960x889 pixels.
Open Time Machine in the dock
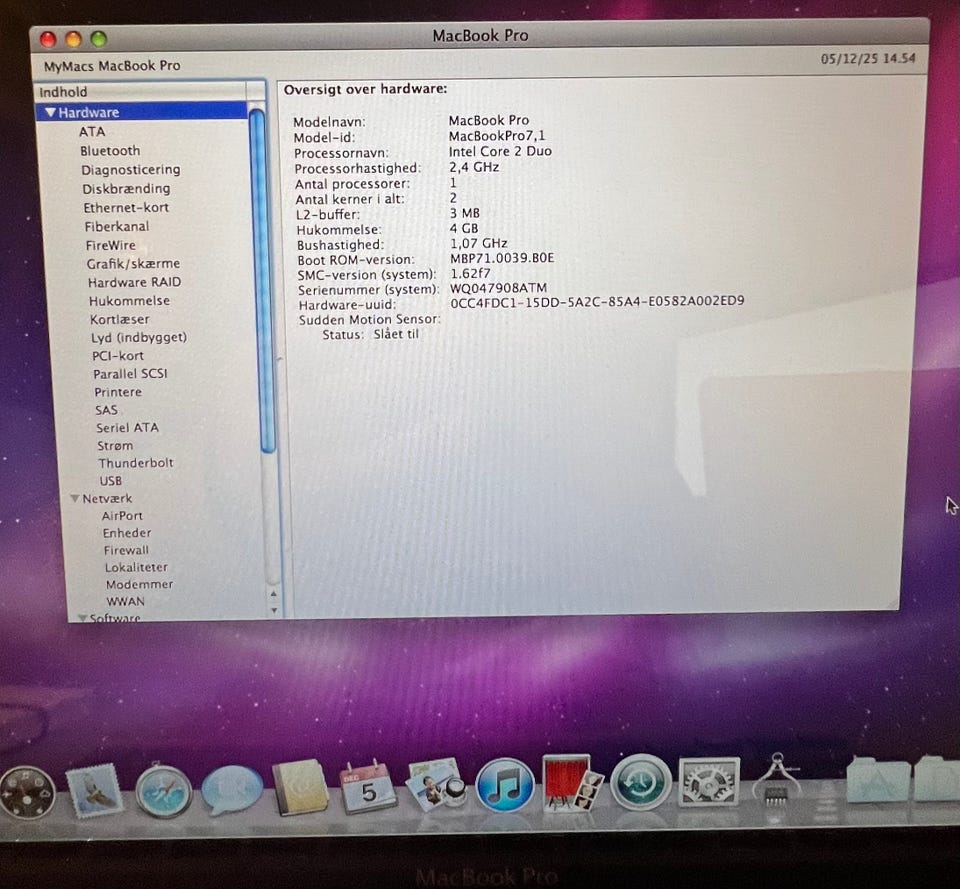pos(641,783)
